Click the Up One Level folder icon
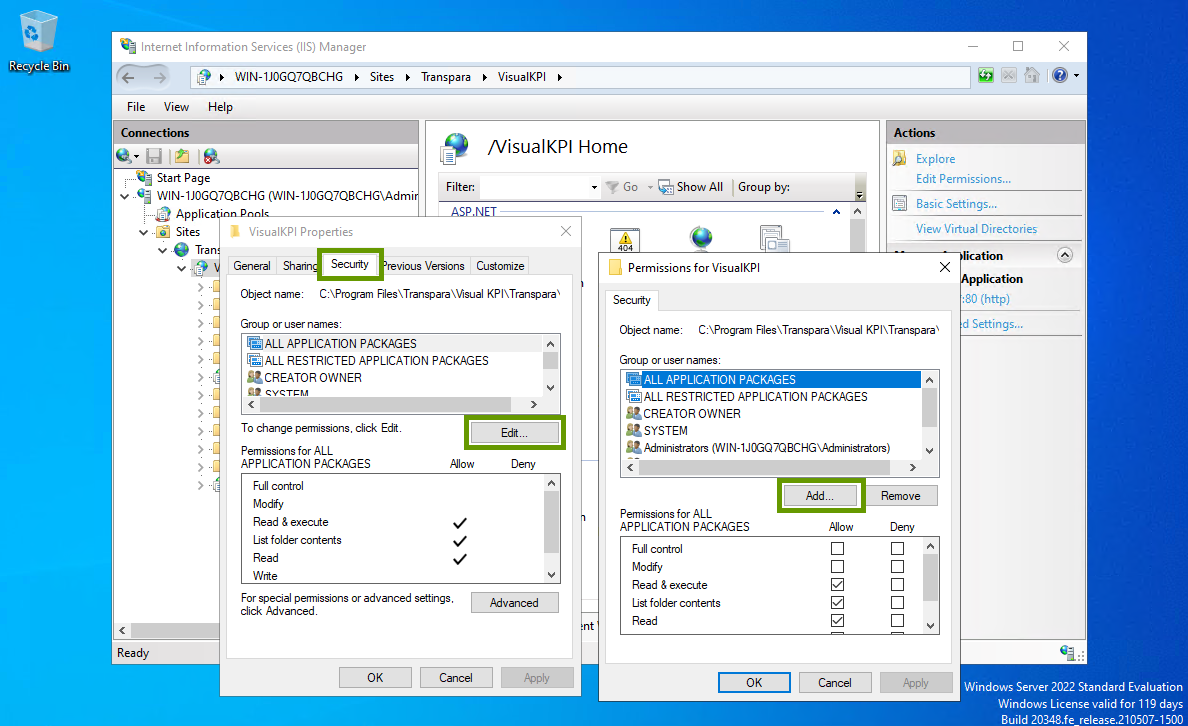 [x=182, y=156]
